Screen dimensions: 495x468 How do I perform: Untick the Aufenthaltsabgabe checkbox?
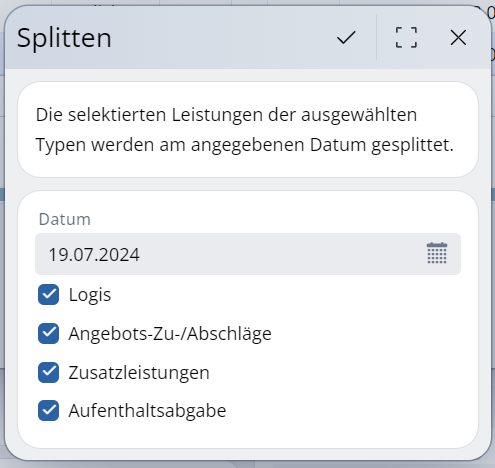click(48, 410)
